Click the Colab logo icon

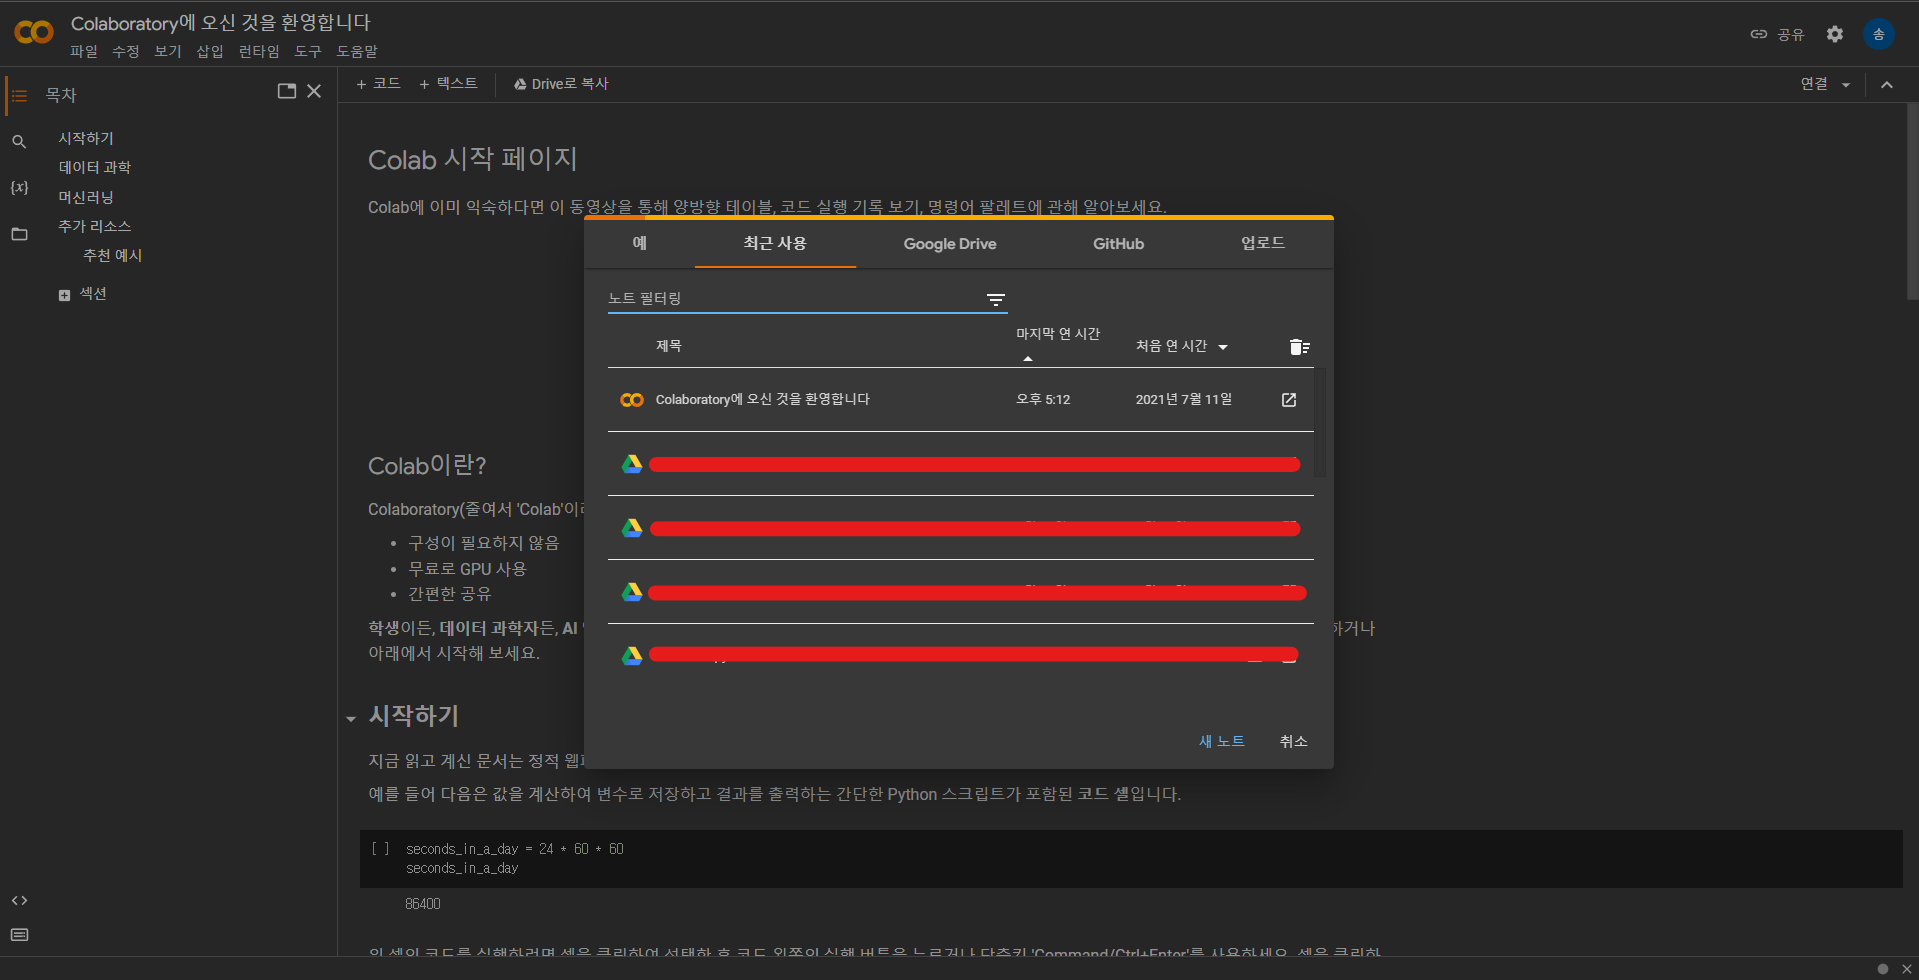(x=34, y=33)
